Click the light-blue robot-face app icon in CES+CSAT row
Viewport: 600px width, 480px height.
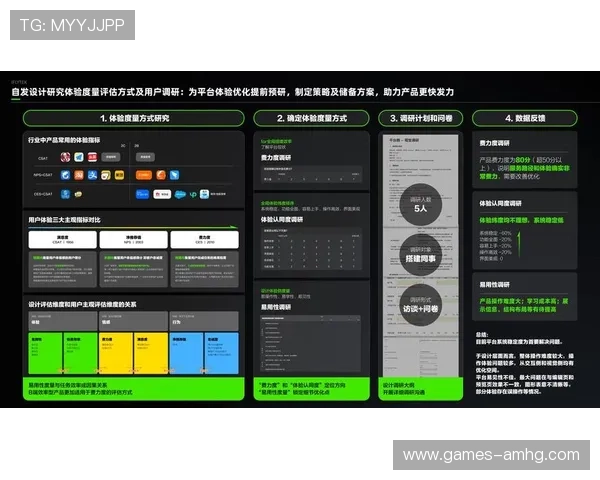204,194
